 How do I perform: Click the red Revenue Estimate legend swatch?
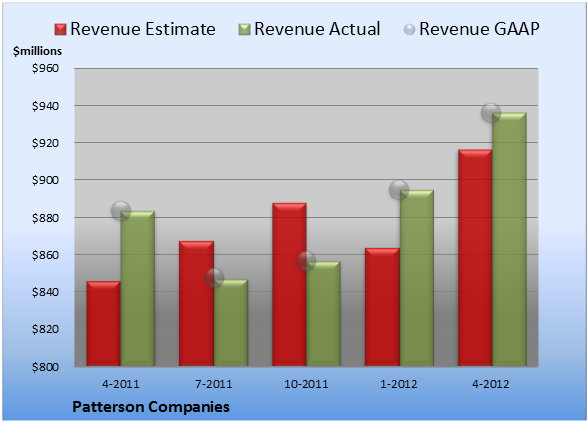[x=60, y=30]
